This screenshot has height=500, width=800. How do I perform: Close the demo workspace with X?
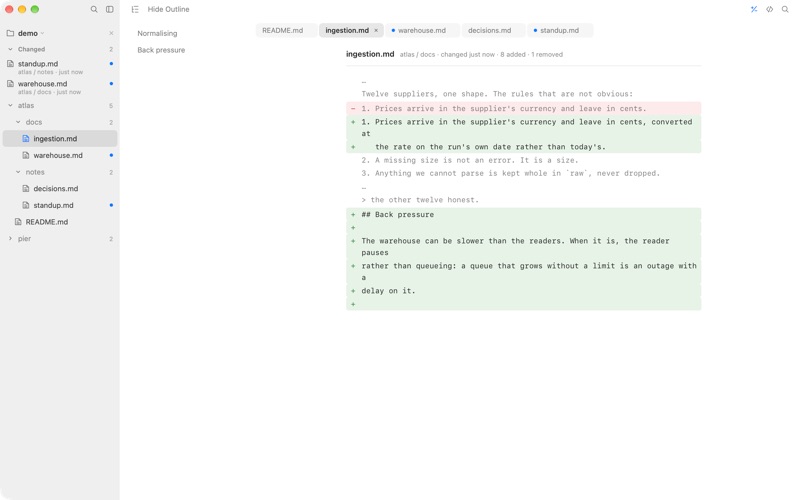[111, 33]
